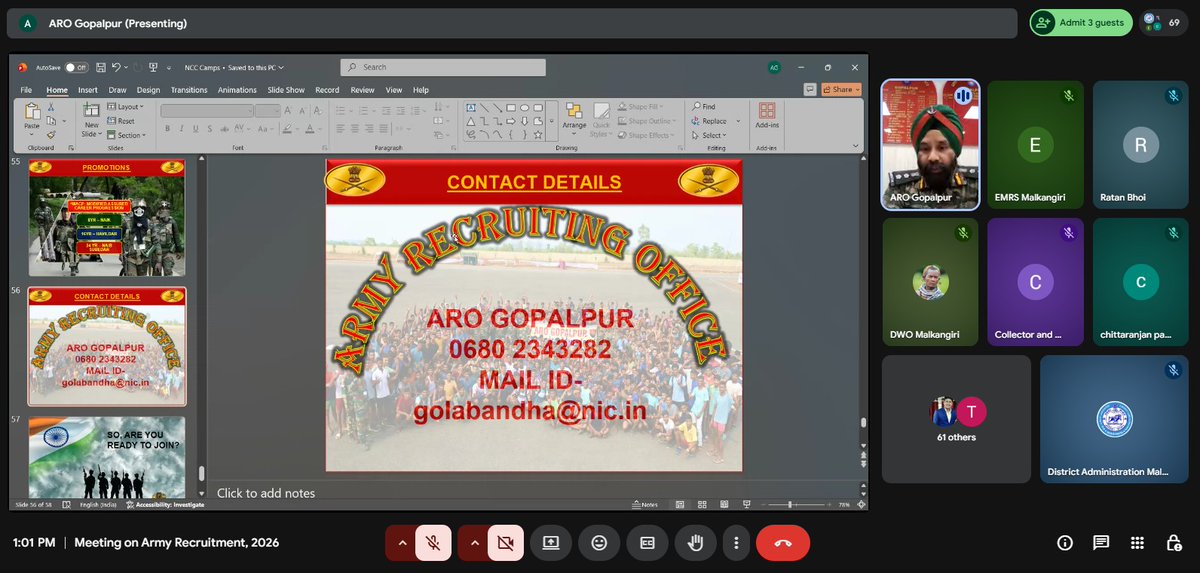Open meeting details info icon

point(1065,543)
